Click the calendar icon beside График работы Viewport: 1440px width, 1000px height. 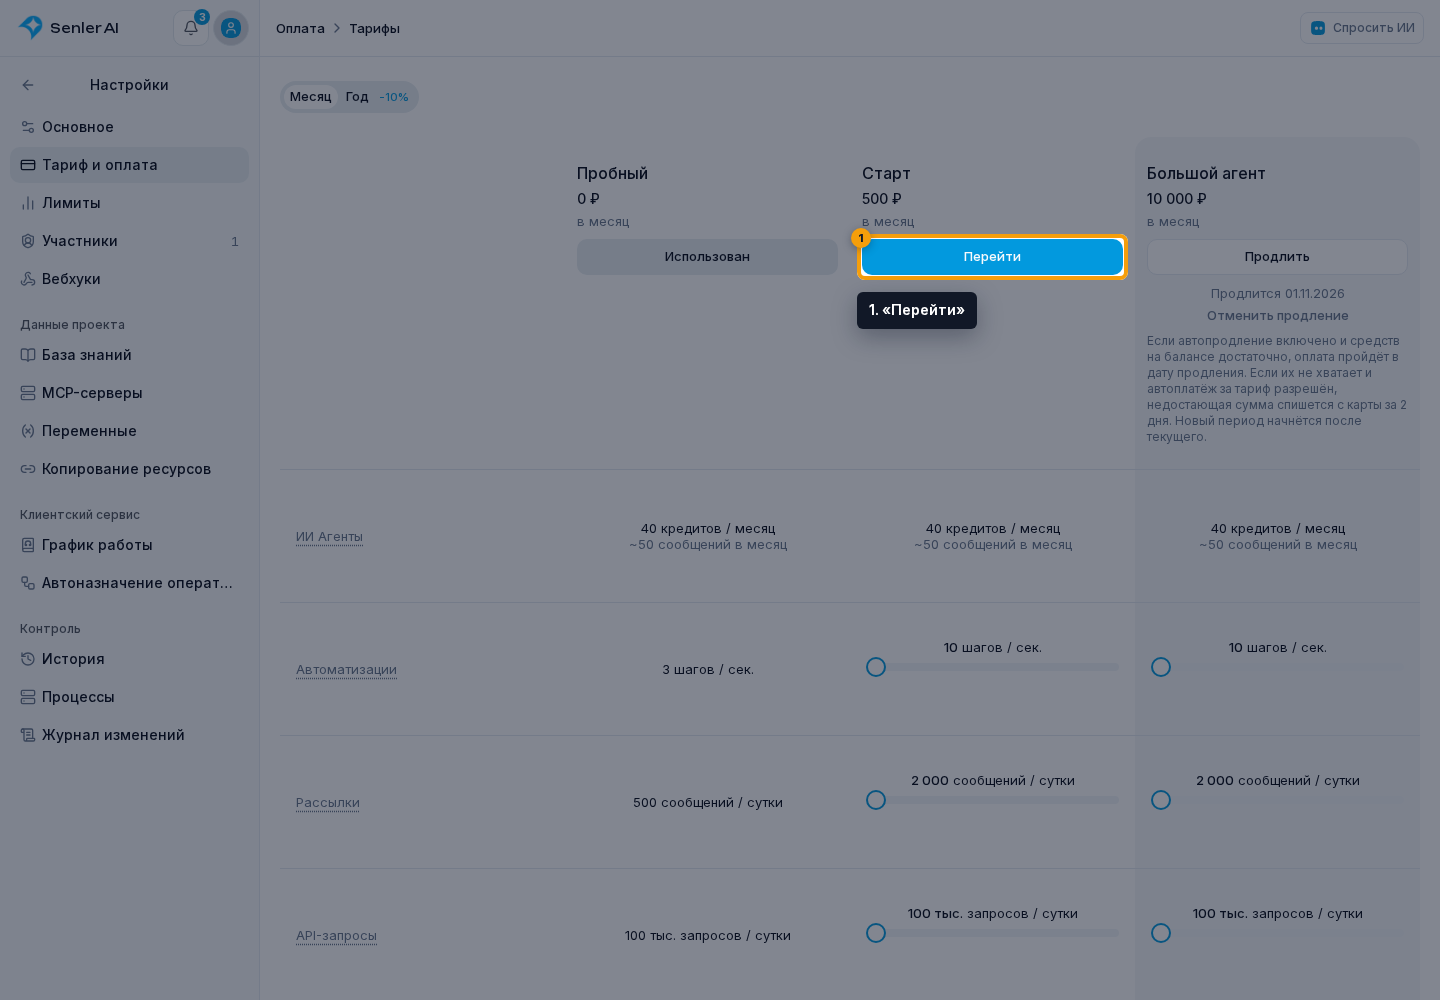(x=28, y=545)
